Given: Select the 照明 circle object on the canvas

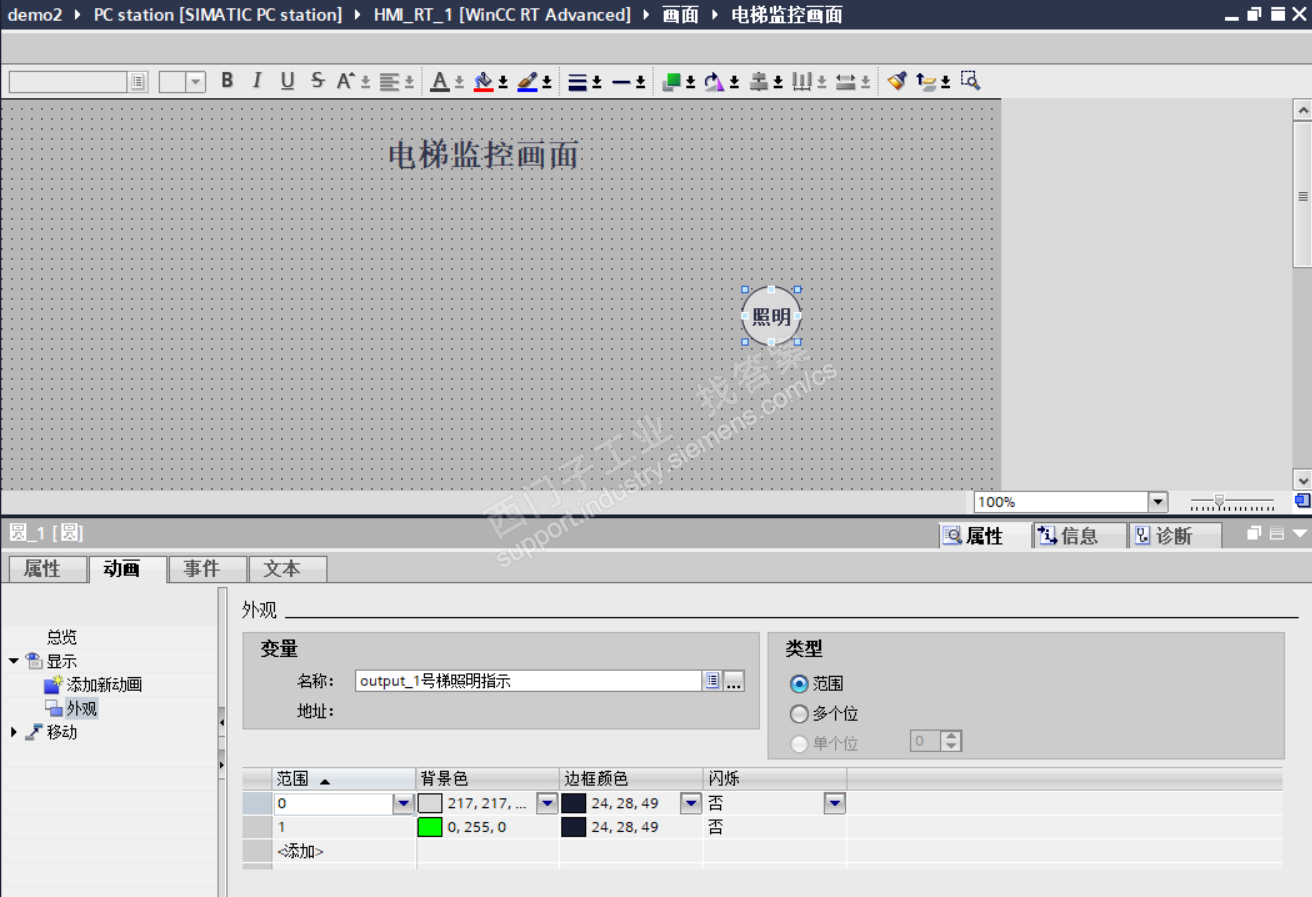Looking at the screenshot, I should tap(771, 316).
